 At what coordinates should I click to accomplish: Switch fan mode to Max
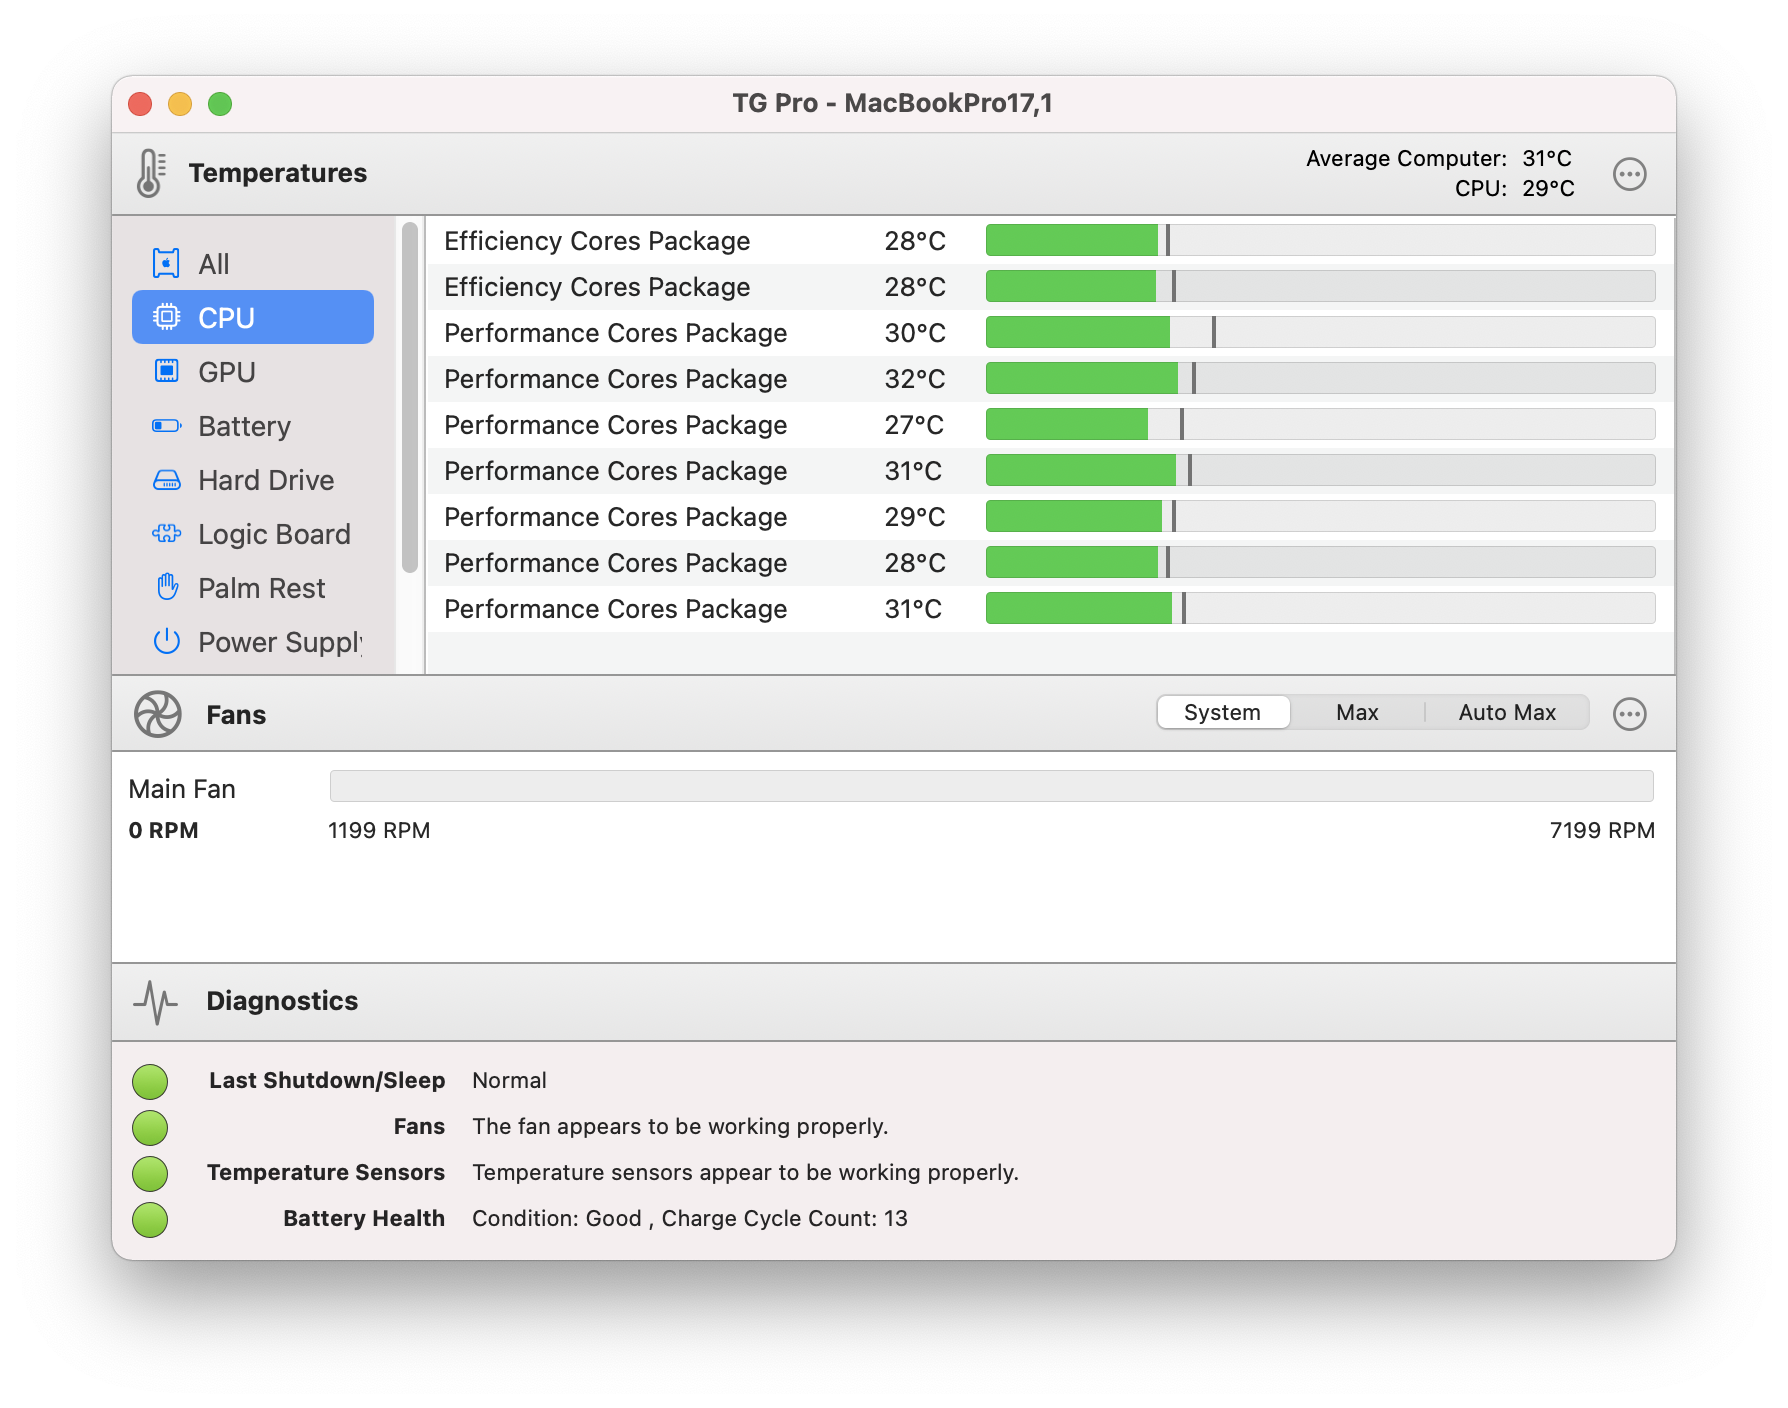(x=1357, y=713)
